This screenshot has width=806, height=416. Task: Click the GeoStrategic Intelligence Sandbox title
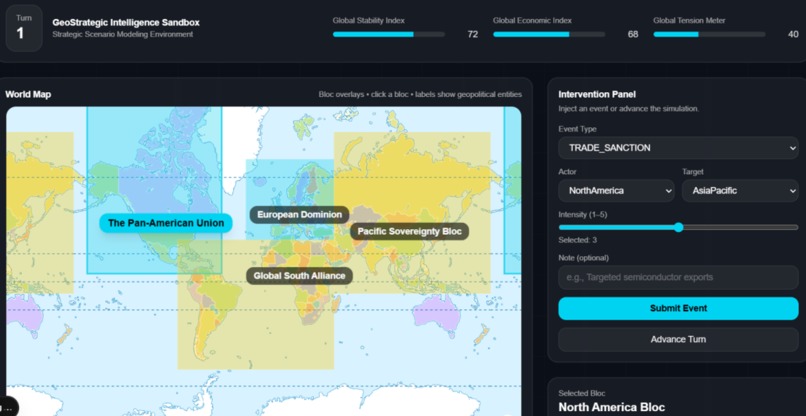[126, 23]
